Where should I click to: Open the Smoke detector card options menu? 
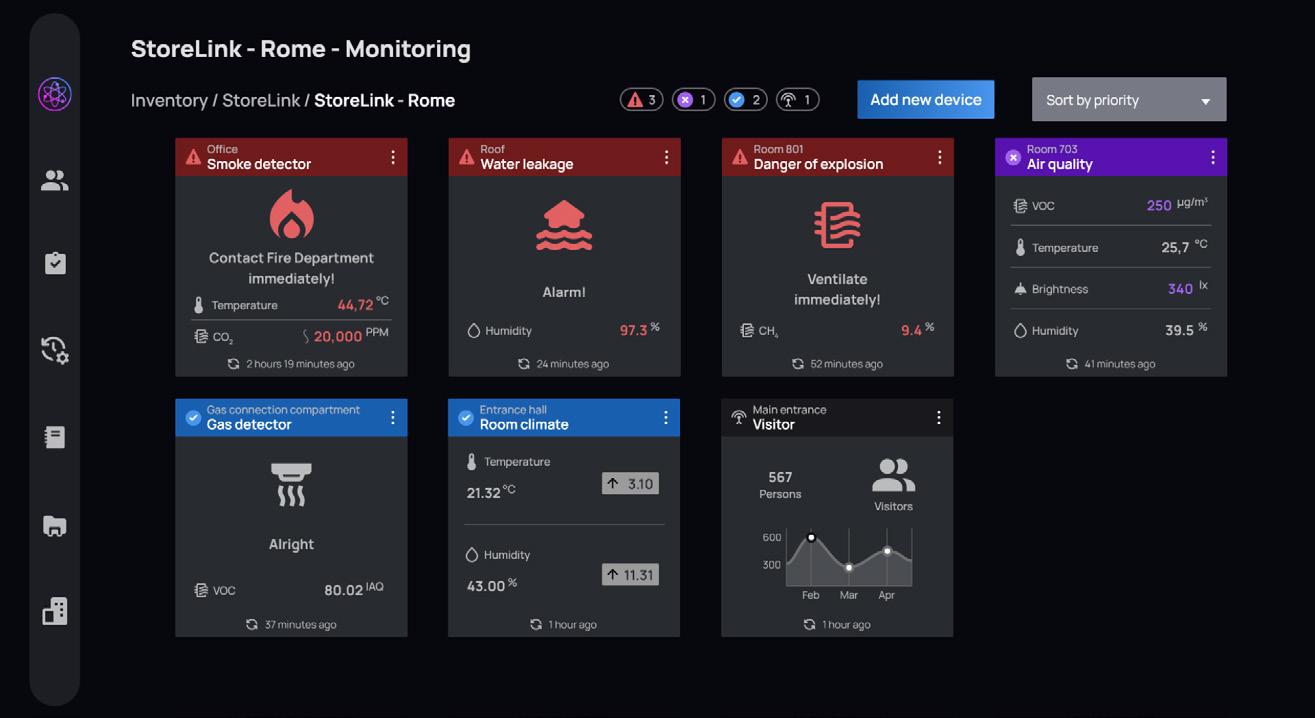[x=393, y=157]
